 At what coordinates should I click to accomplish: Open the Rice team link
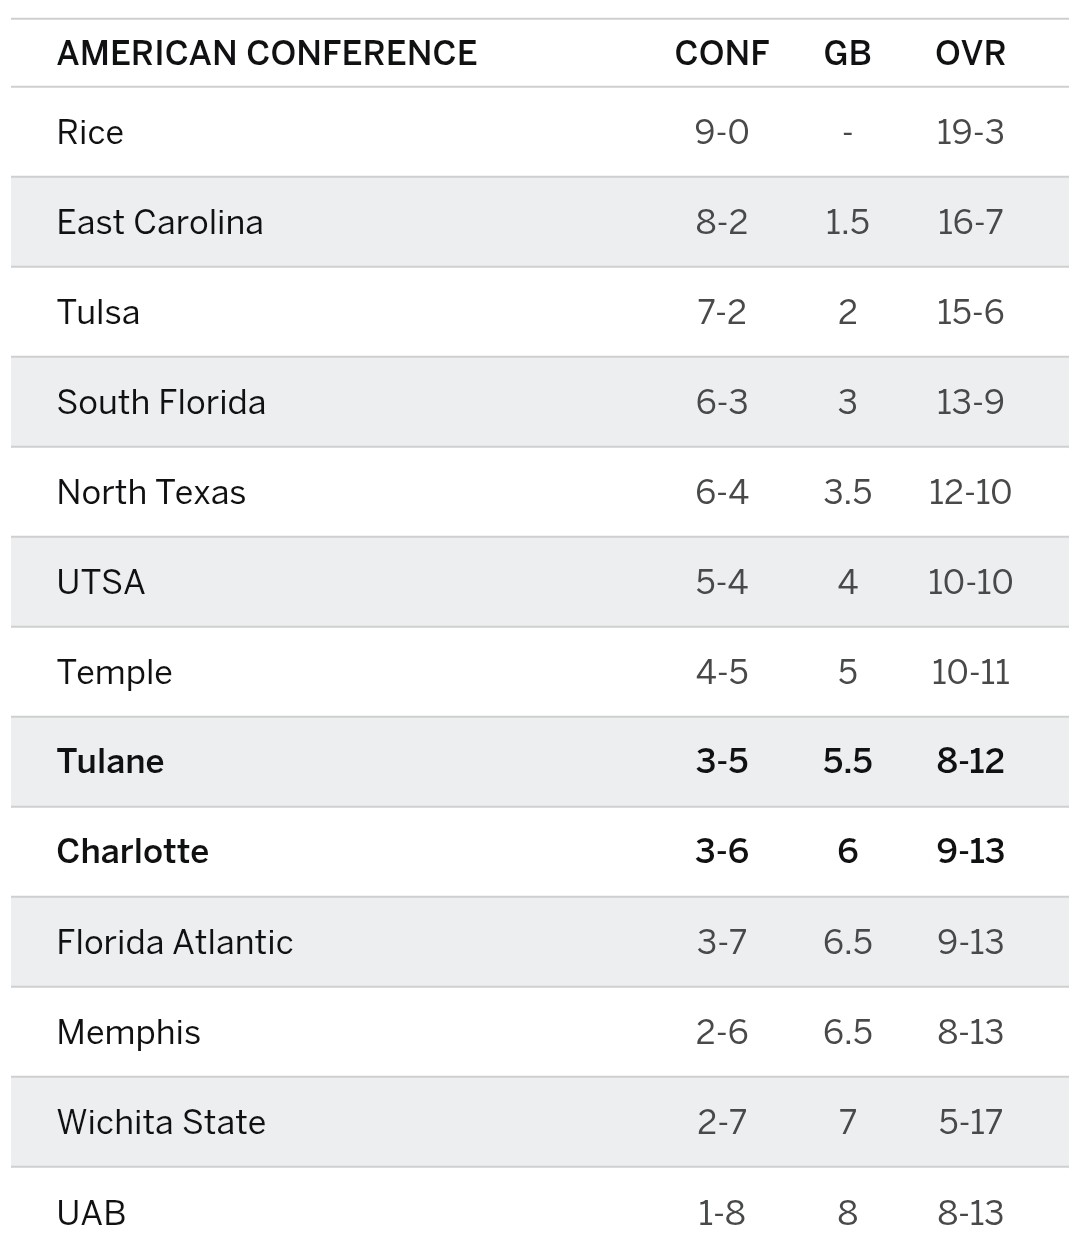90,132
